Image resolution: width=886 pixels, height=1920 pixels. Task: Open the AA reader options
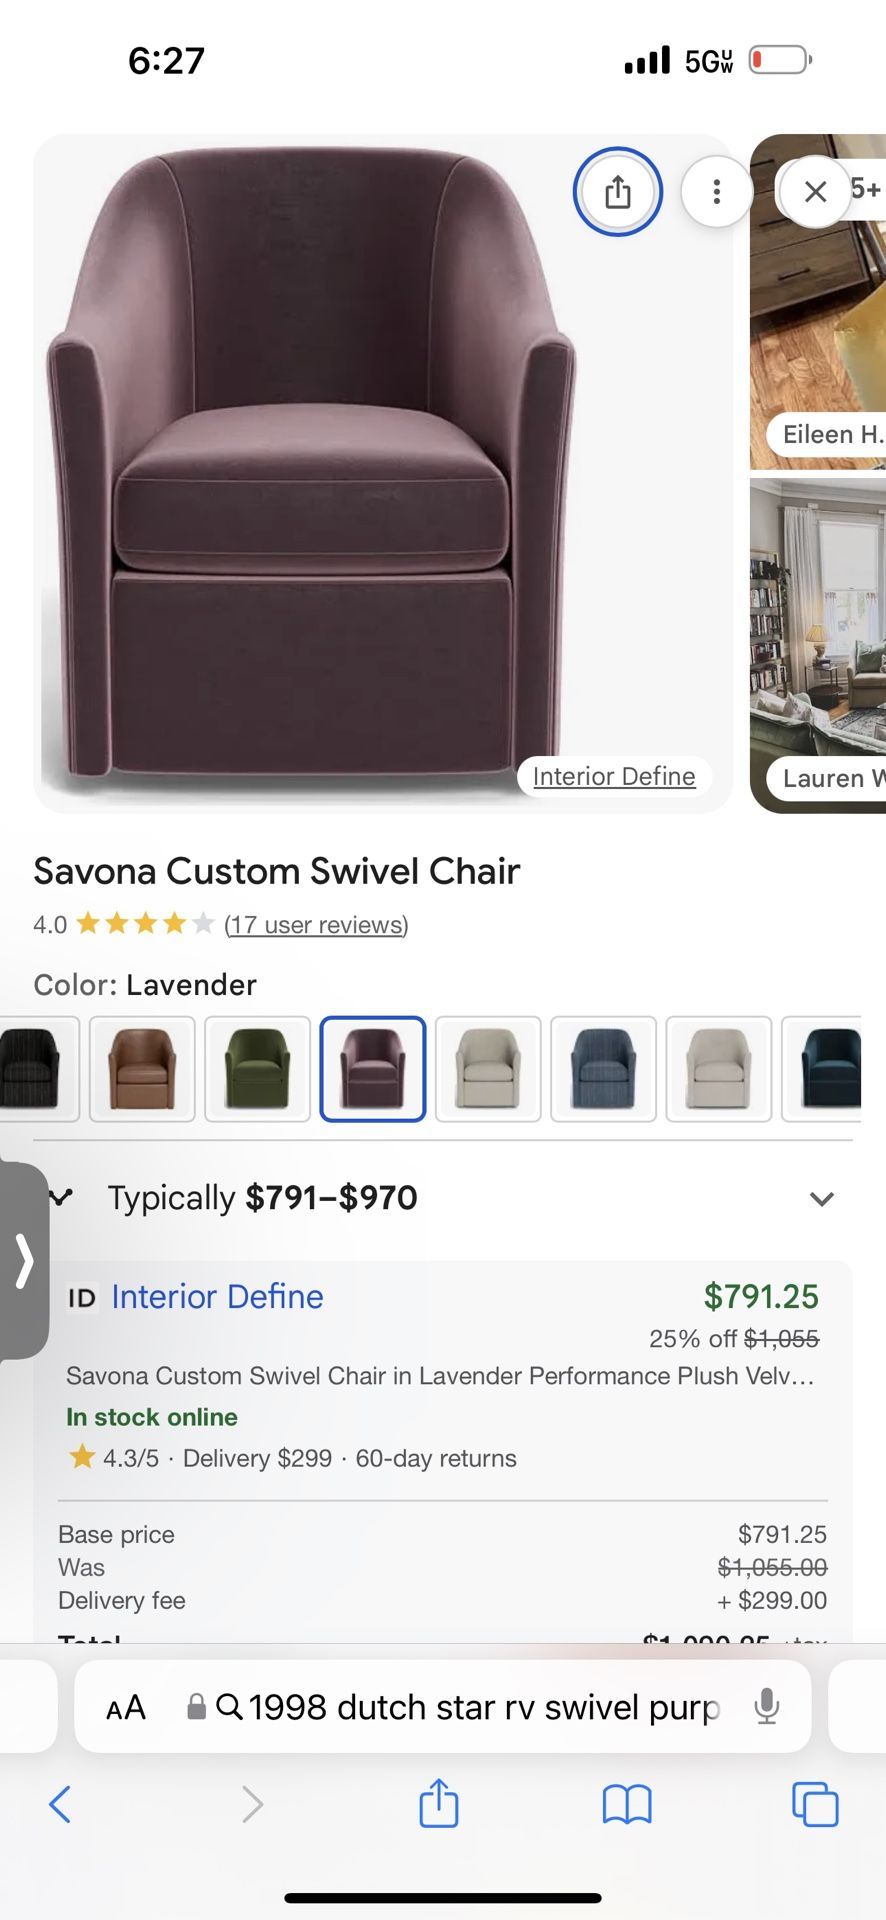[x=126, y=1707]
